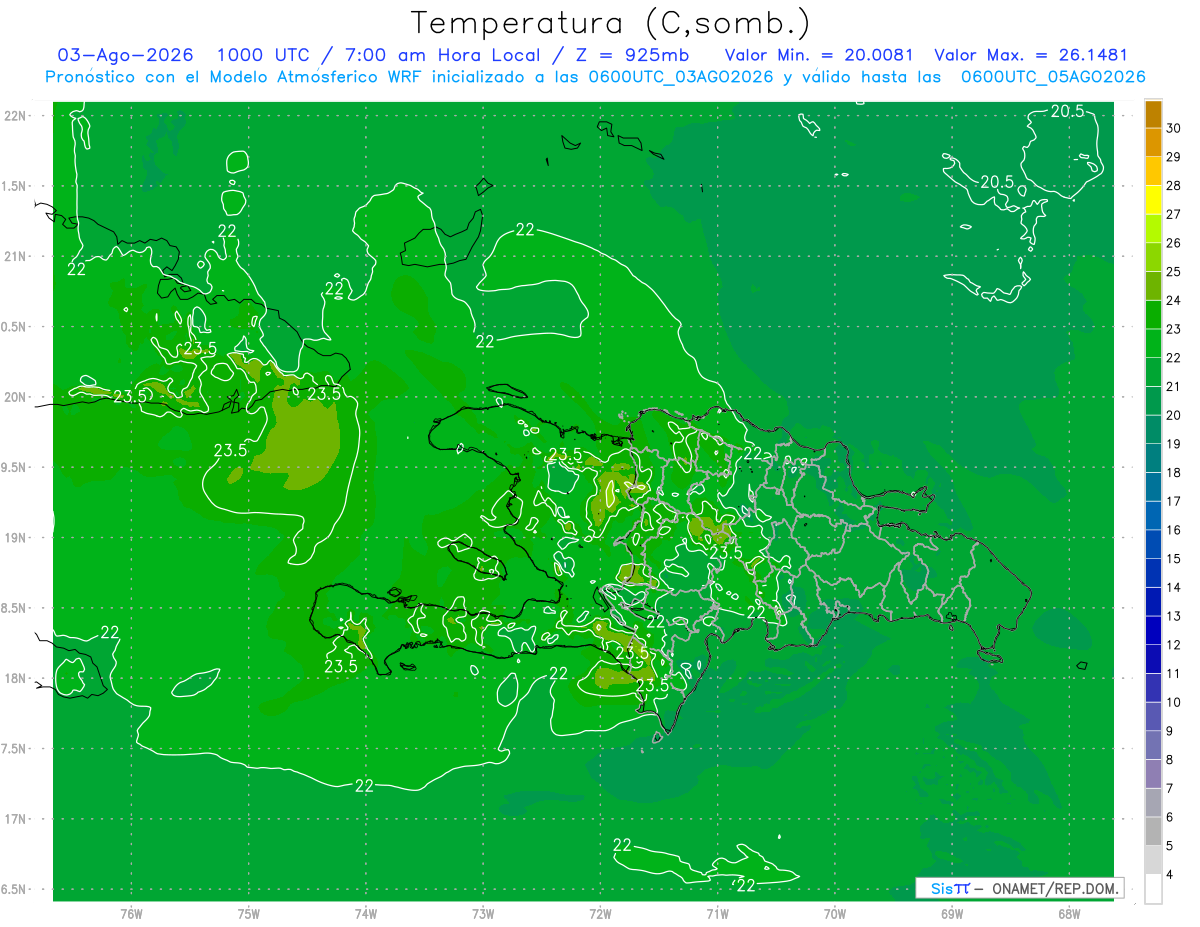Click the "76W" longitude axis label
This screenshot has width=1200, height=927.
click(131, 914)
